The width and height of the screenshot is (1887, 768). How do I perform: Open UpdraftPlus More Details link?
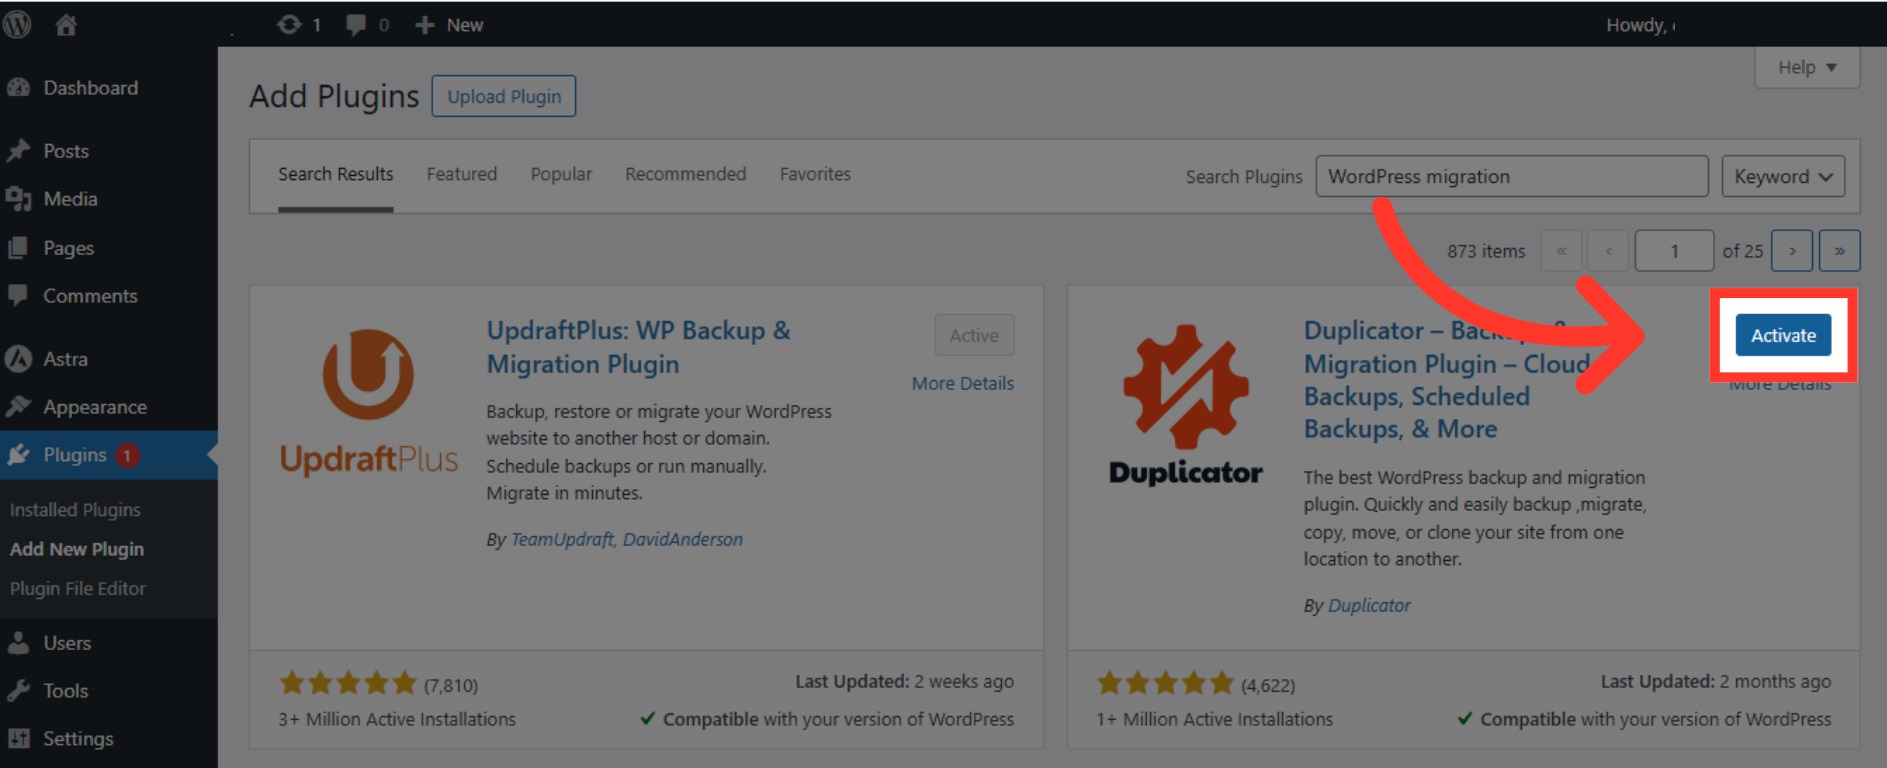point(962,383)
